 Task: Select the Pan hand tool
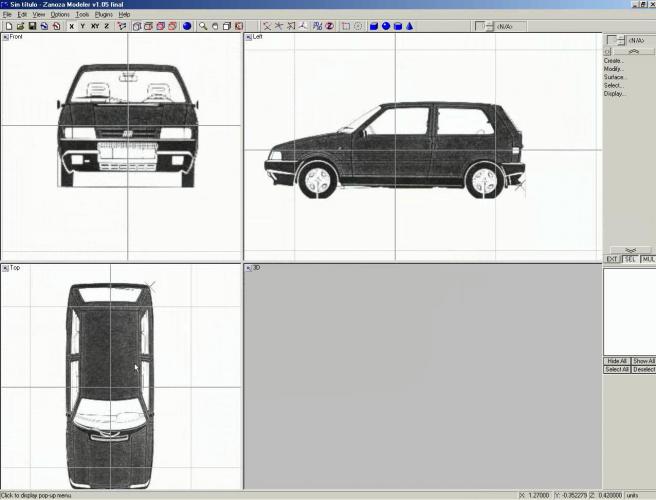[214, 26]
